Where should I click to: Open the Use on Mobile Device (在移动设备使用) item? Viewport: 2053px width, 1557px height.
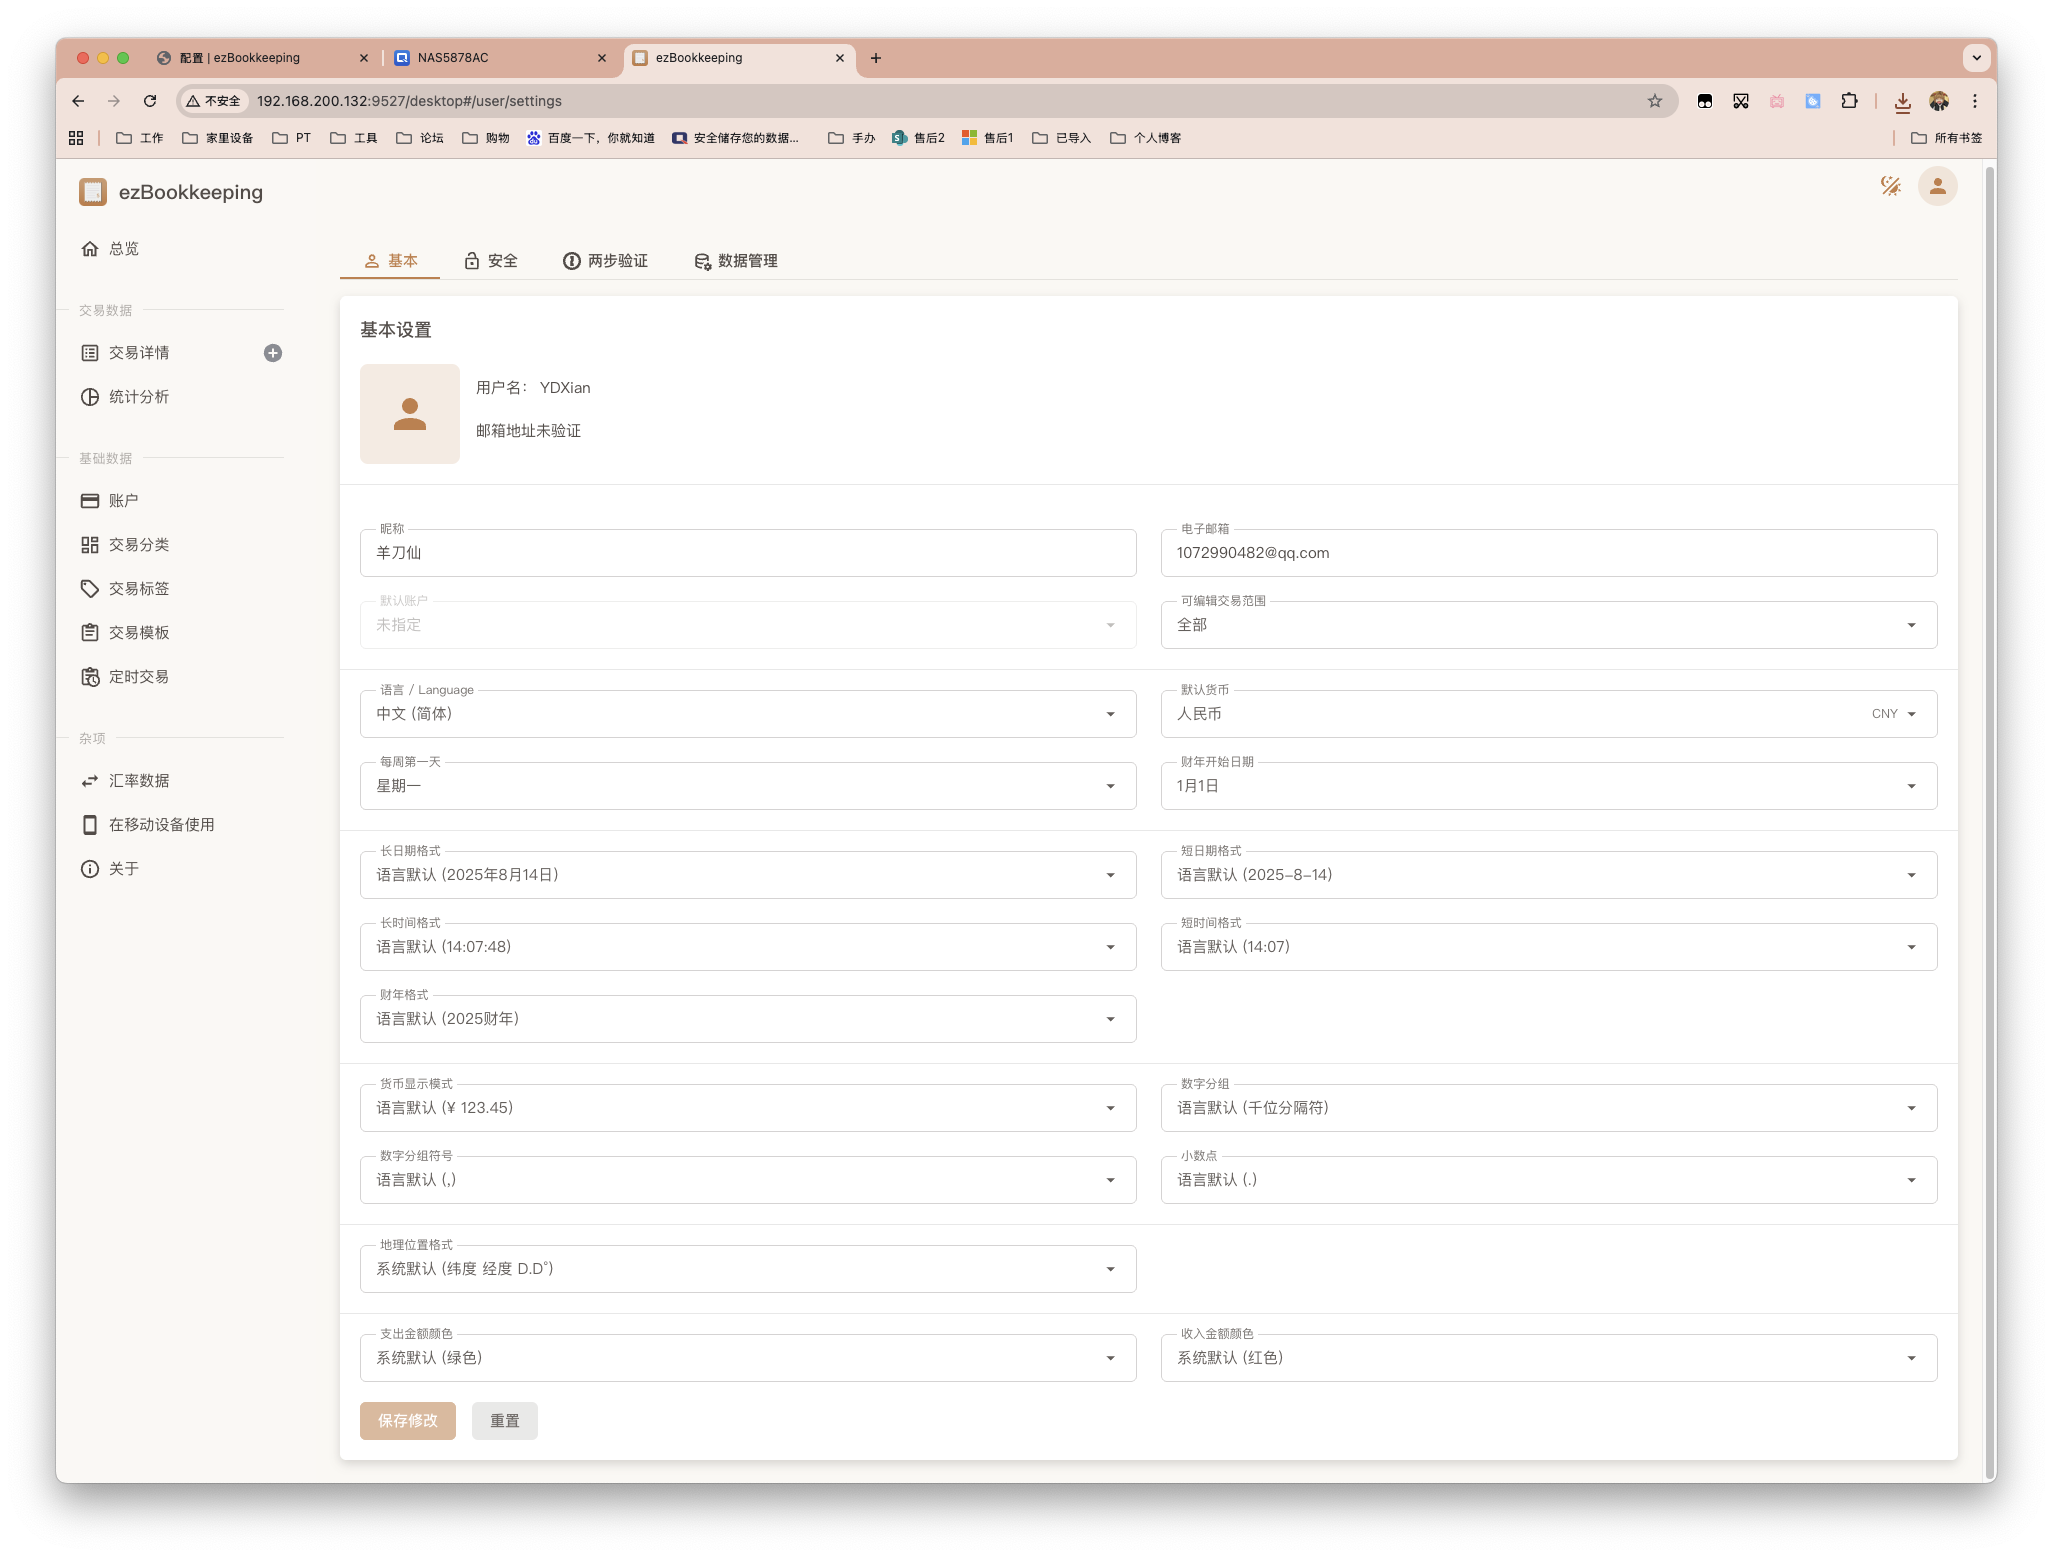tap(161, 825)
